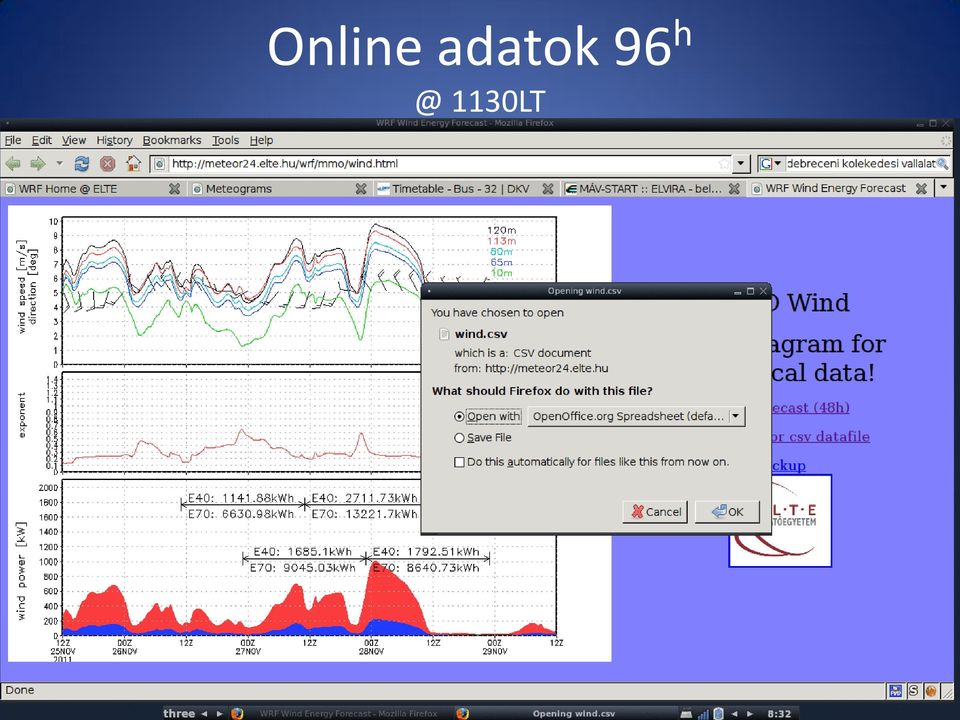
Task: Select the Save File radio button
Action: 459,438
